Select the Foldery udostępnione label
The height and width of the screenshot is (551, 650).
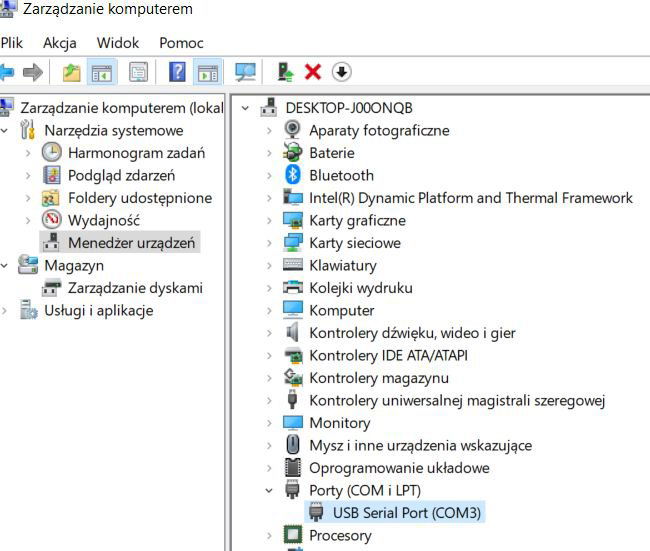(x=140, y=198)
